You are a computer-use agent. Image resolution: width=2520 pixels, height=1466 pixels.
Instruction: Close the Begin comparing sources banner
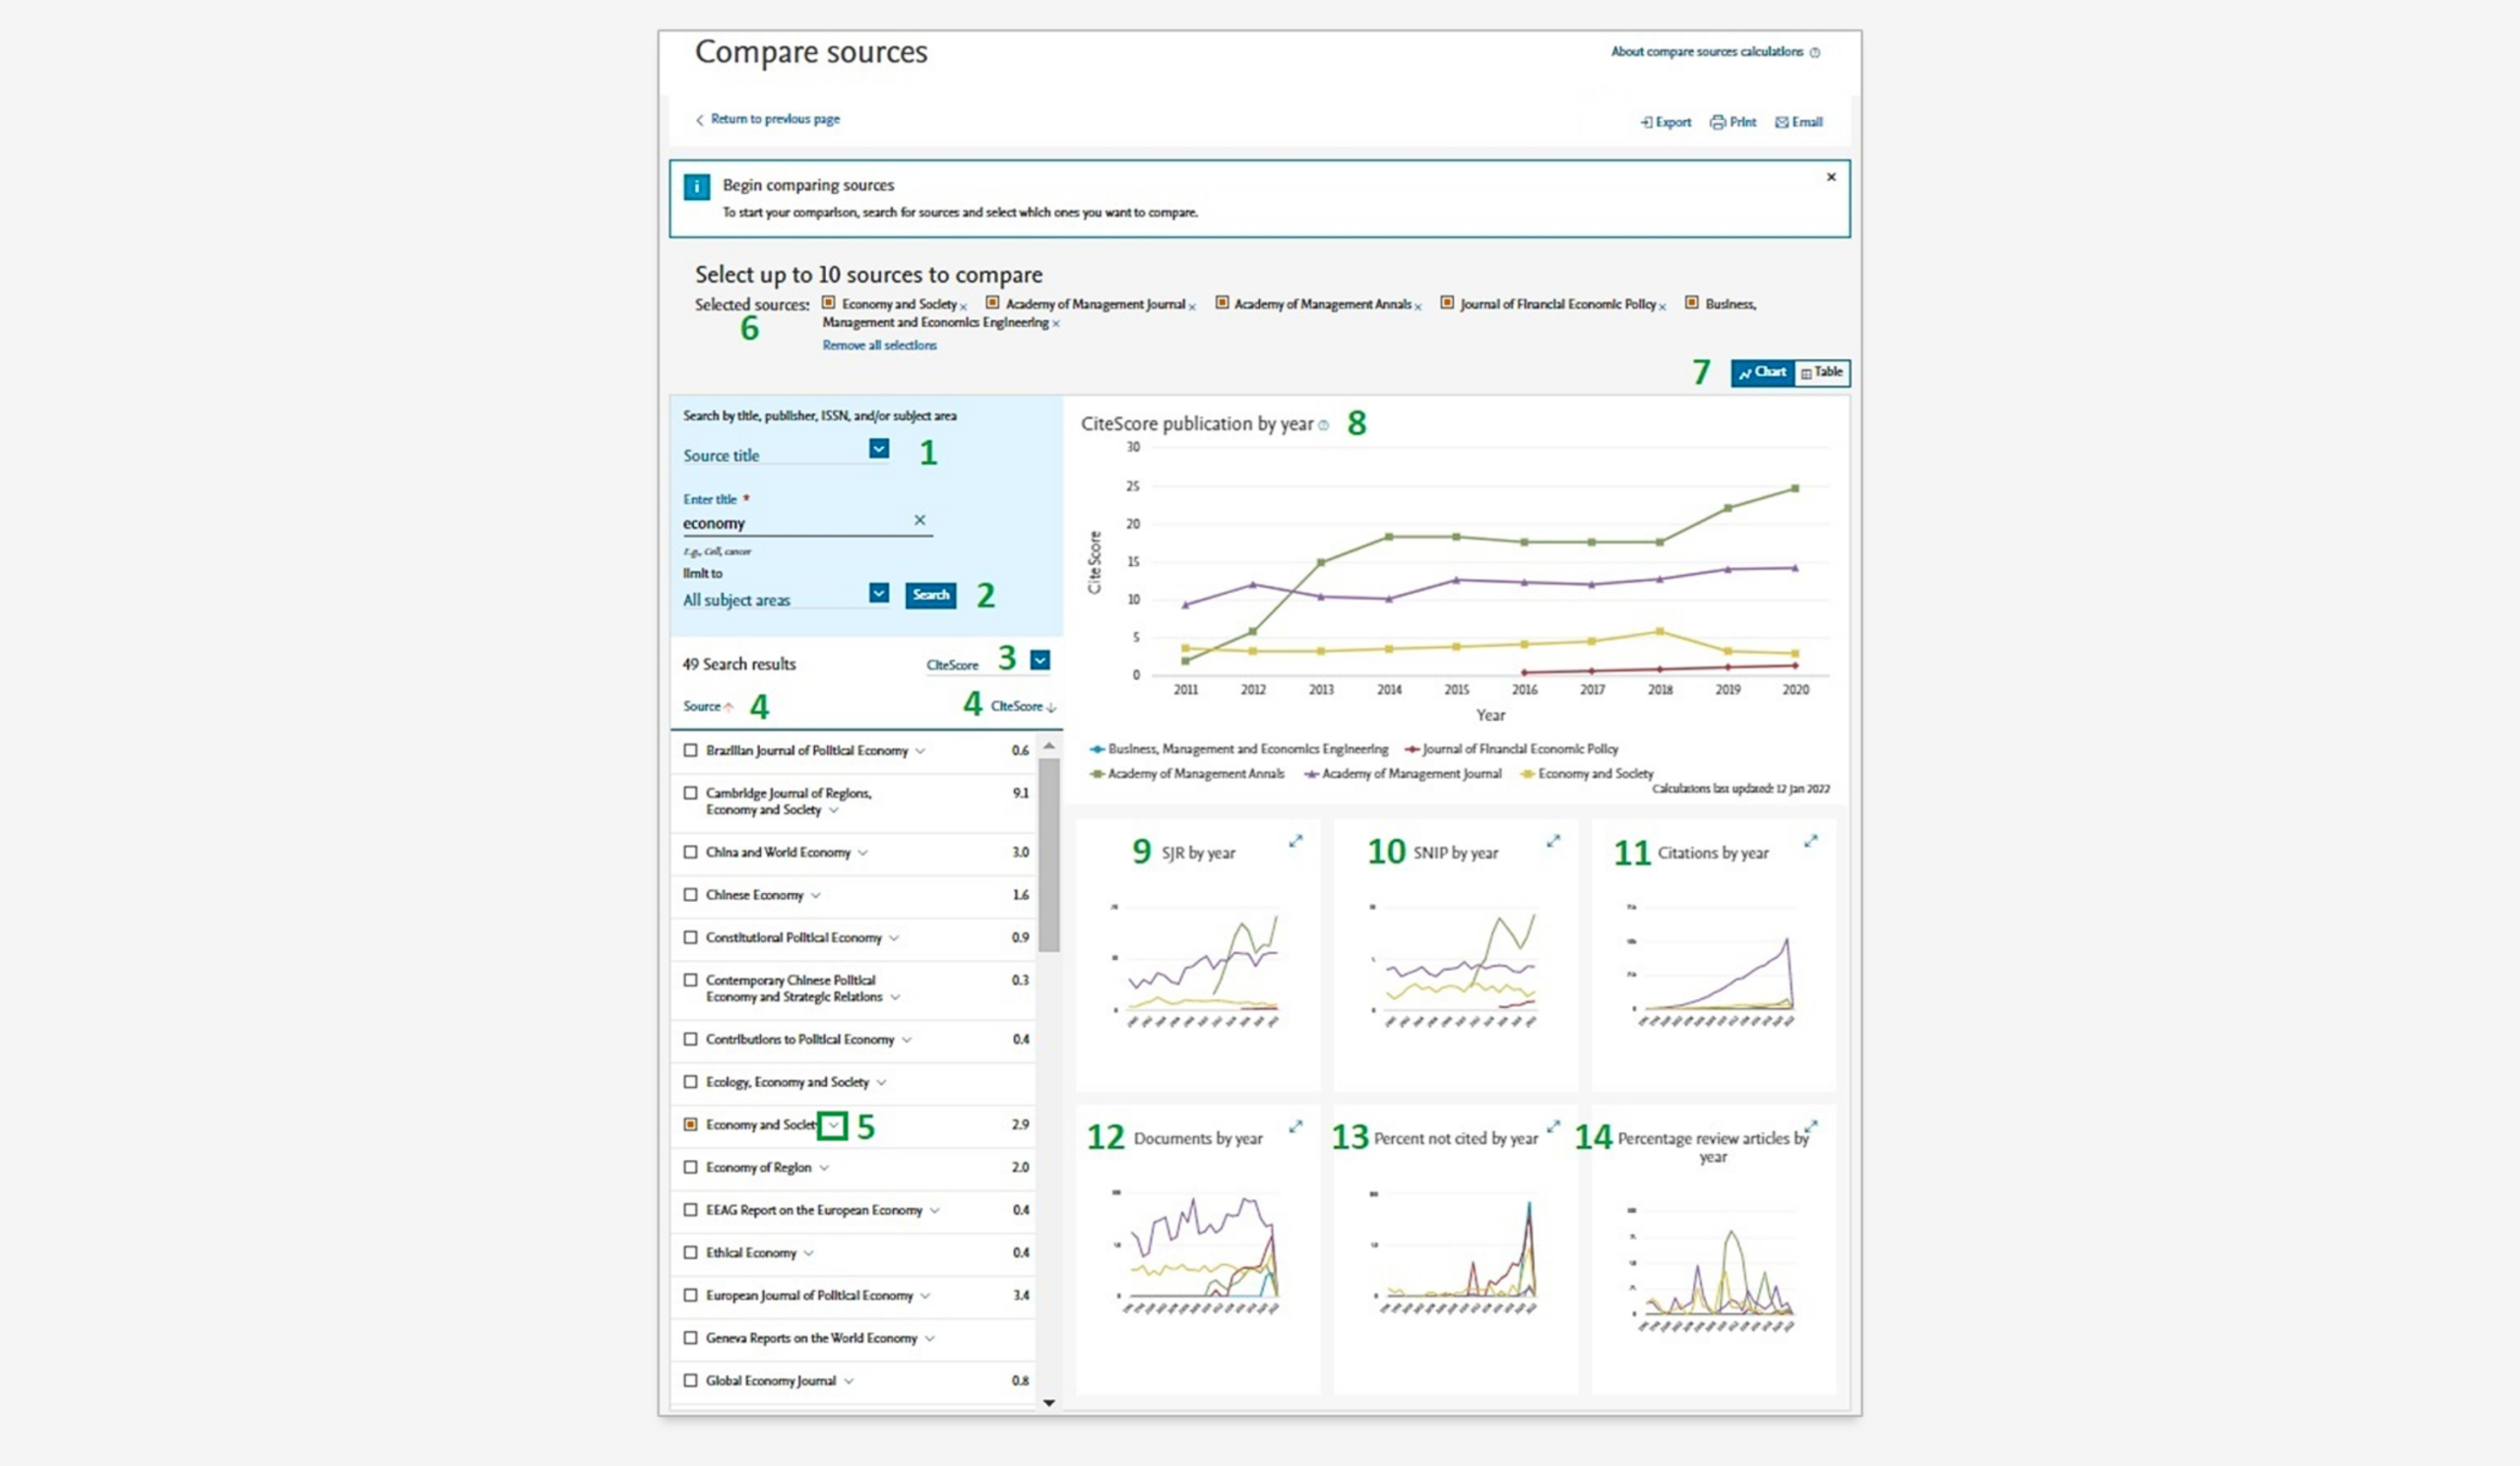tap(1831, 177)
